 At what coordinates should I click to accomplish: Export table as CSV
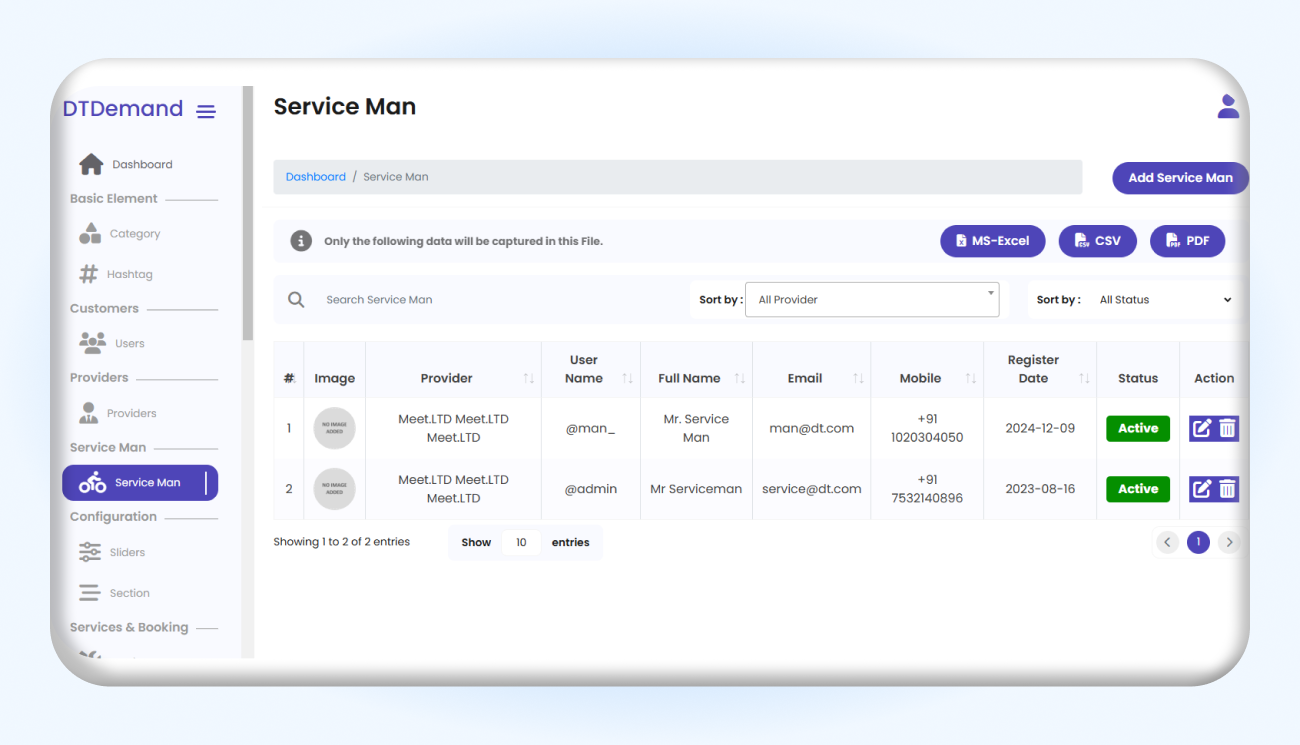pyautogui.click(x=1097, y=241)
